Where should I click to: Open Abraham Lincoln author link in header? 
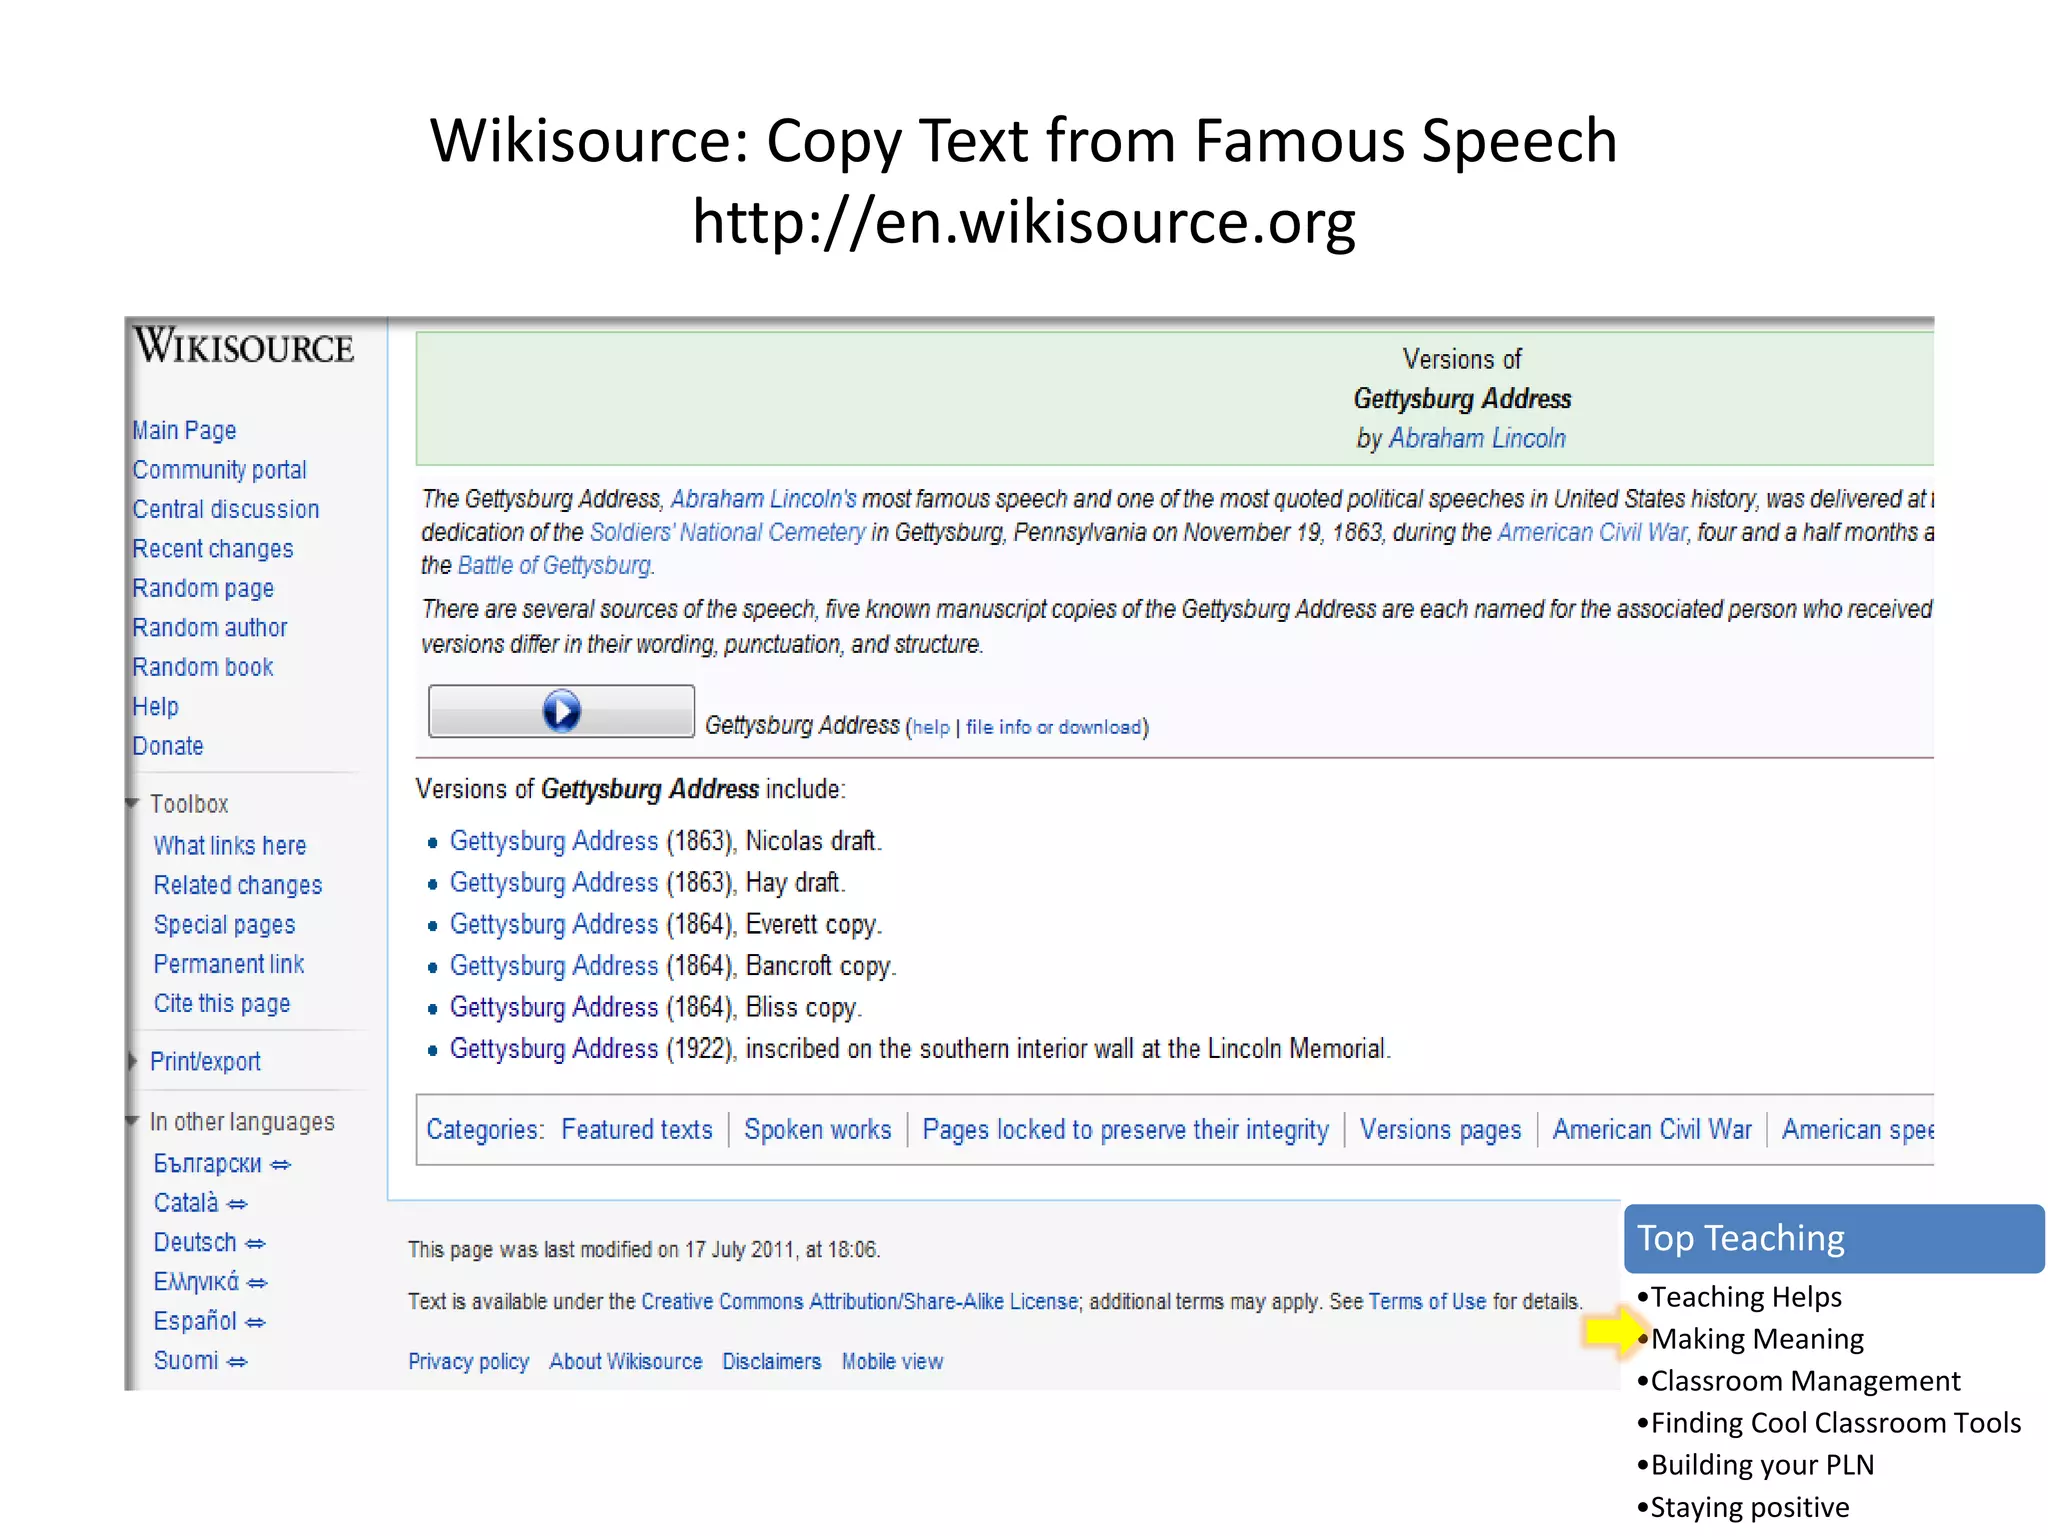pos(1477,438)
